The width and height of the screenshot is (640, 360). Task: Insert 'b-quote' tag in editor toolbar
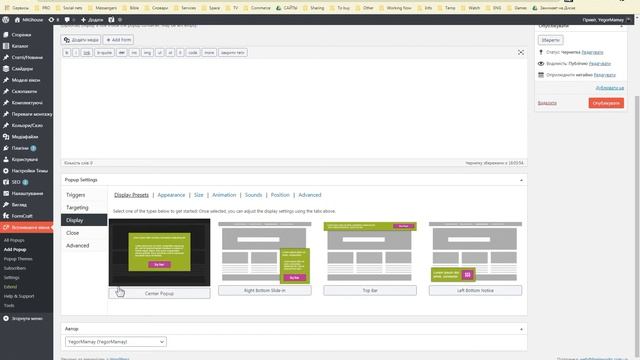104,53
